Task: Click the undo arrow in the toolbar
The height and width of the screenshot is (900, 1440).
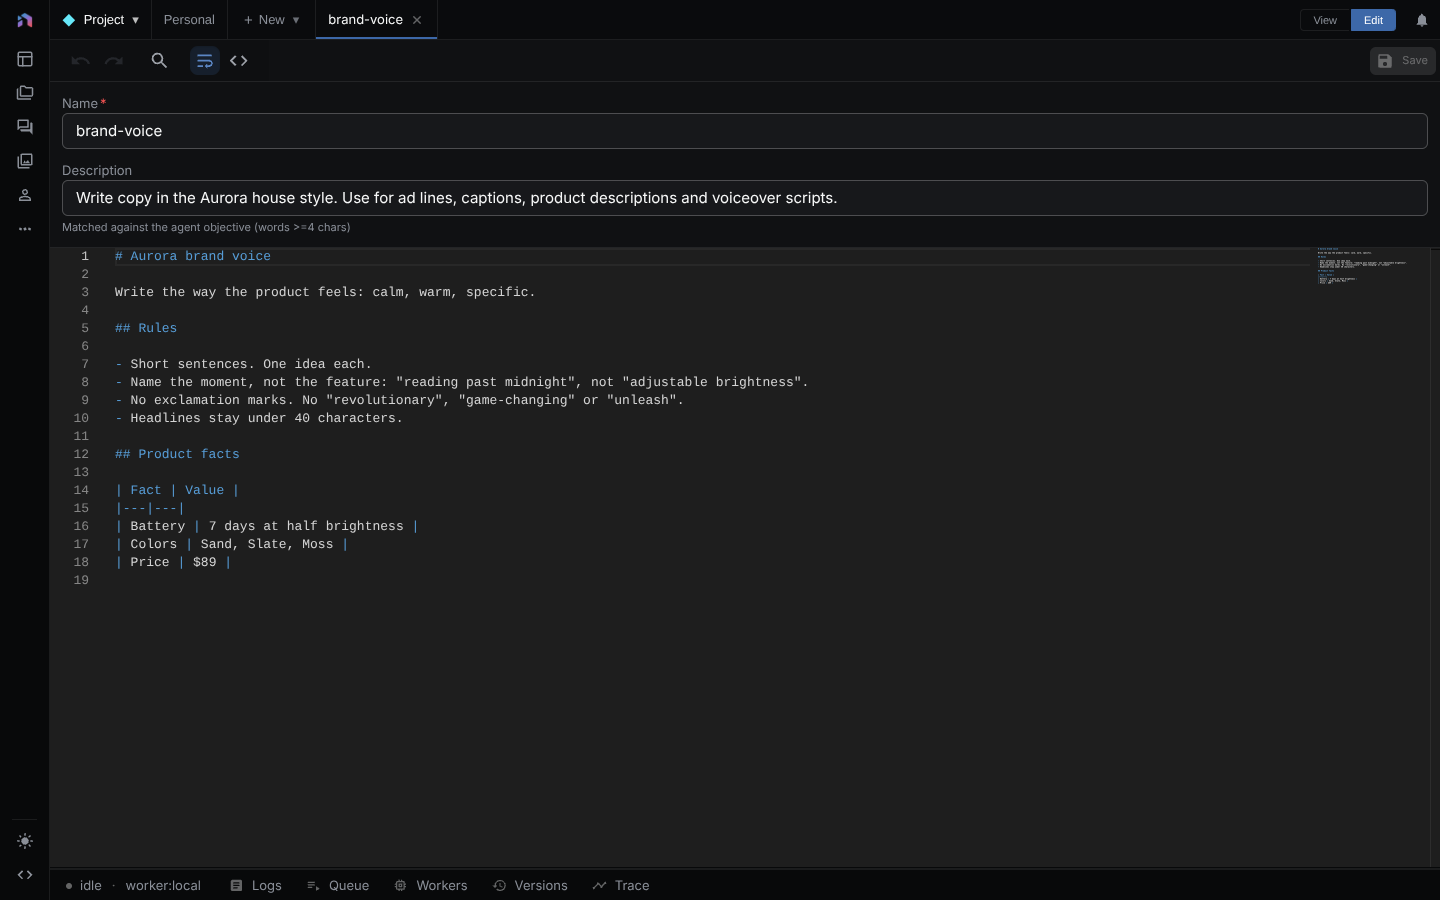Action: coord(81,61)
